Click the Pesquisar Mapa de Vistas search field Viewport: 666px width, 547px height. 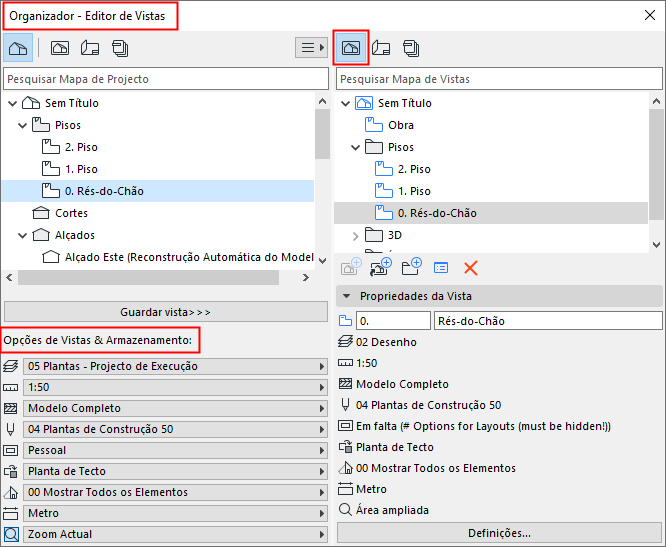(x=499, y=79)
